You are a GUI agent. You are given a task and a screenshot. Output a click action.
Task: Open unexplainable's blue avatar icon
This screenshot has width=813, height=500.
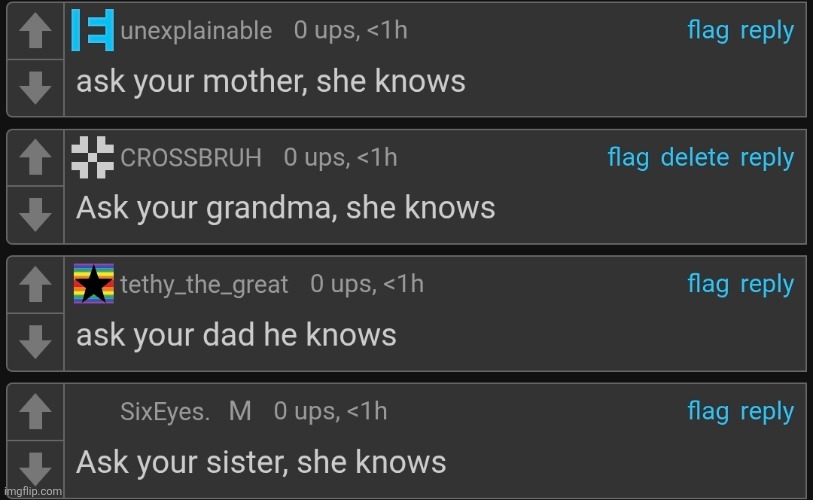point(93,30)
